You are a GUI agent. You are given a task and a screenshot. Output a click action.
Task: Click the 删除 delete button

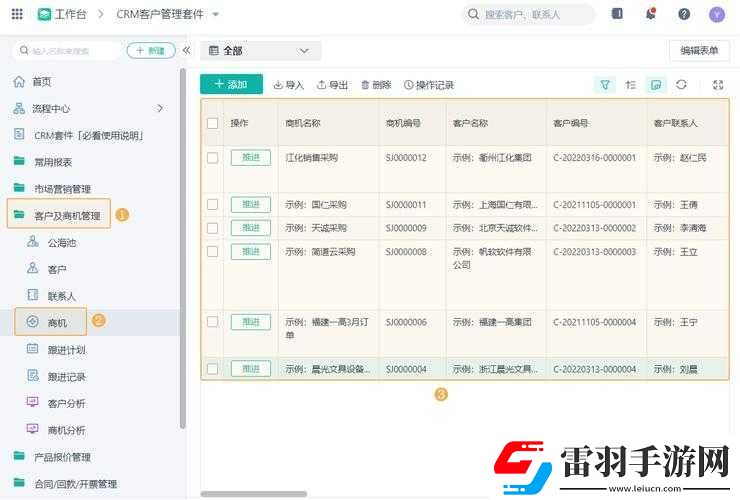pos(376,85)
